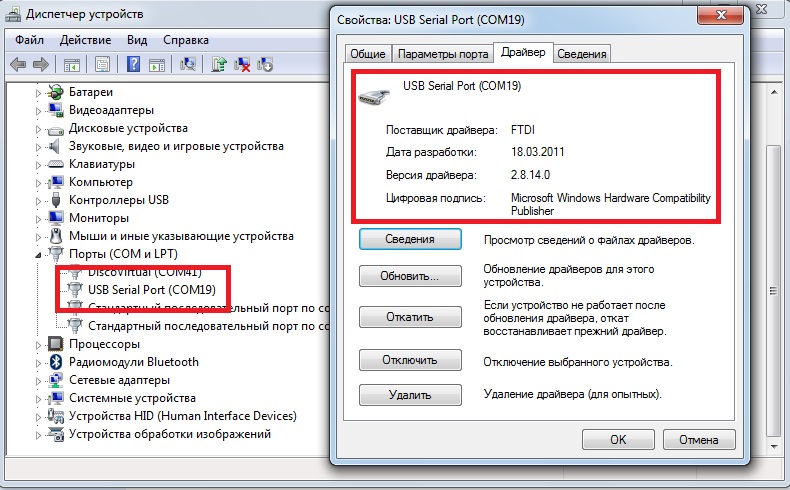Select Мониторы in the device tree
Image resolution: width=790 pixels, height=490 pixels.
pyautogui.click(x=99, y=218)
